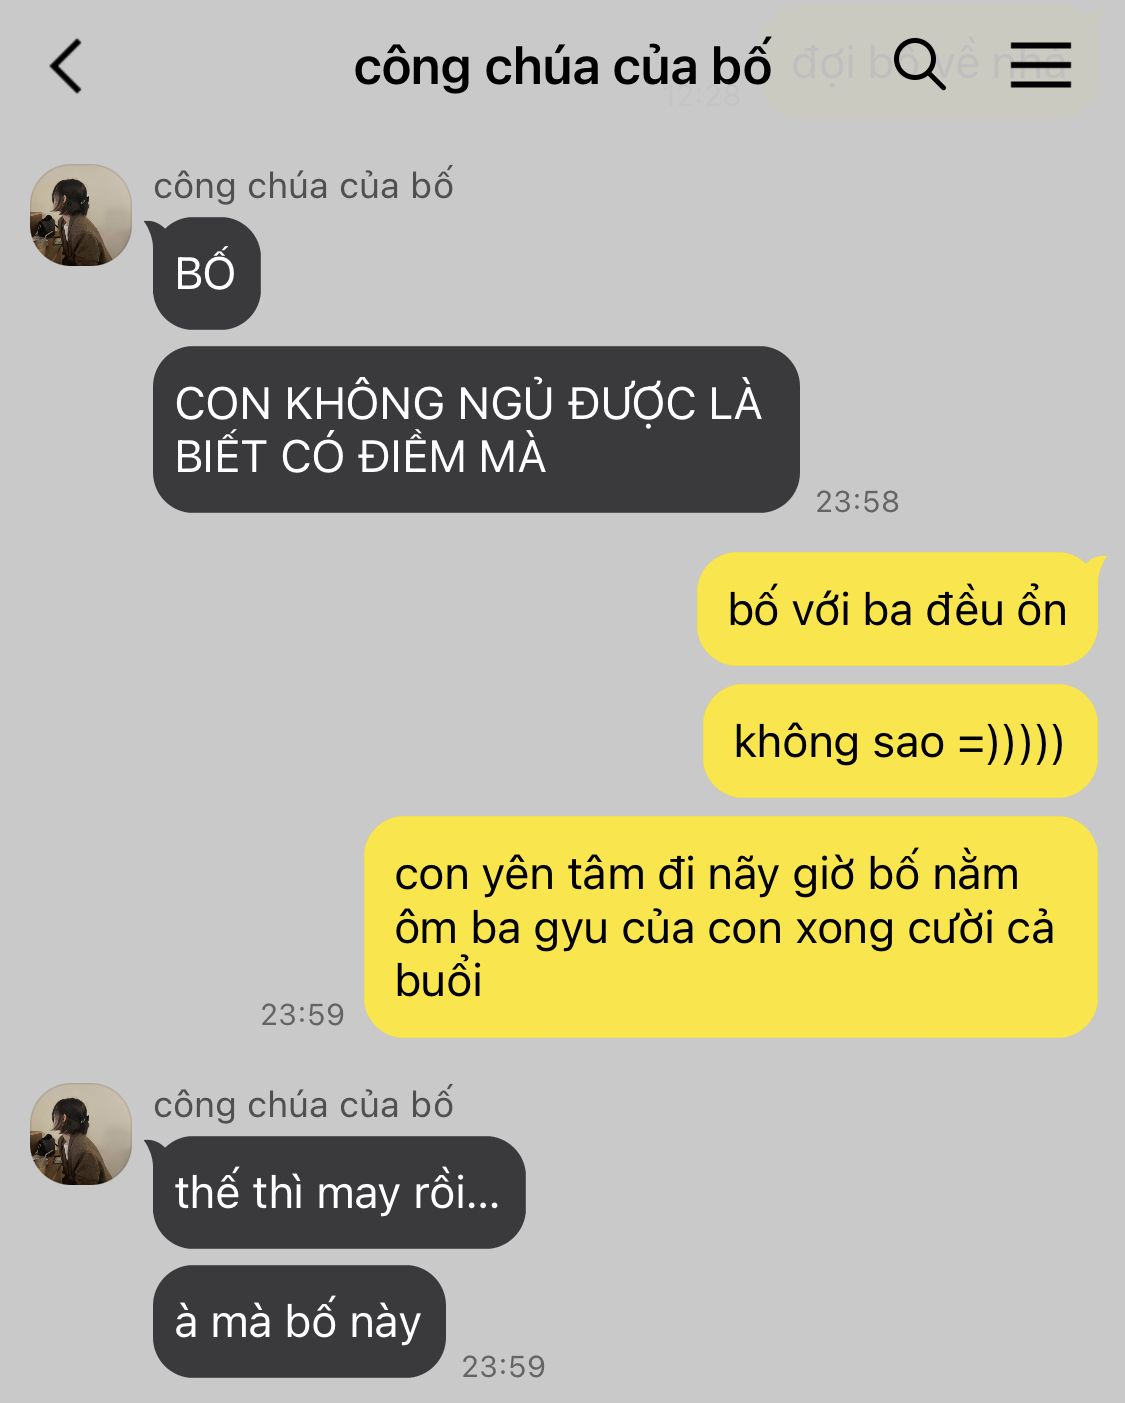This screenshot has width=1125, height=1403.
Task: Tap the lower profile avatar
Action: [81, 1134]
